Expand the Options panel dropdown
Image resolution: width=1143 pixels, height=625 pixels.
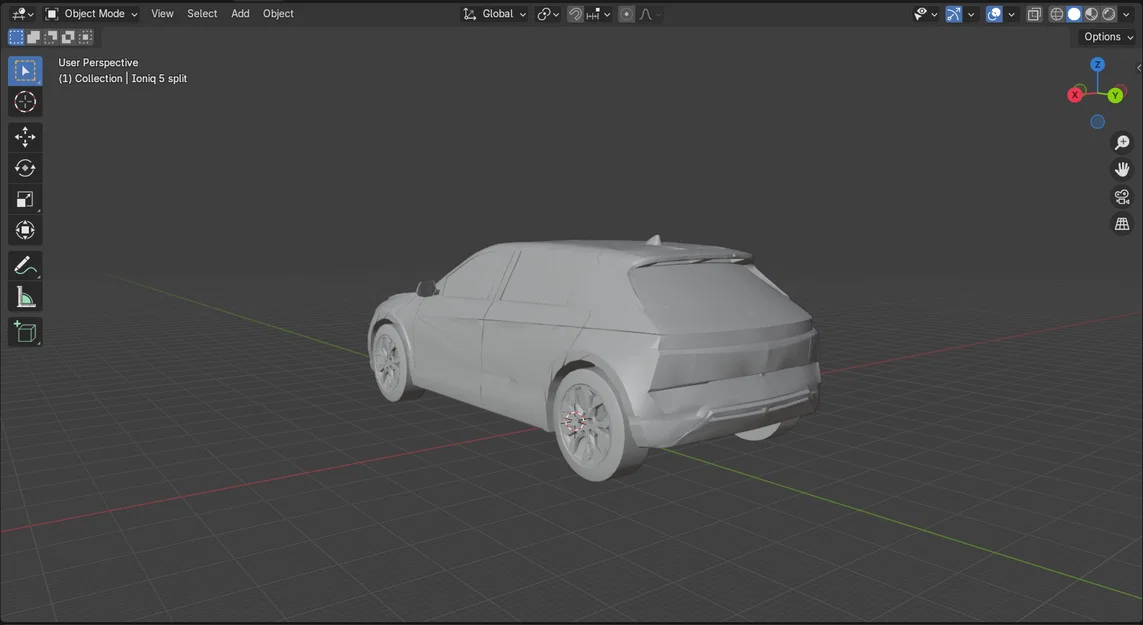point(1104,36)
